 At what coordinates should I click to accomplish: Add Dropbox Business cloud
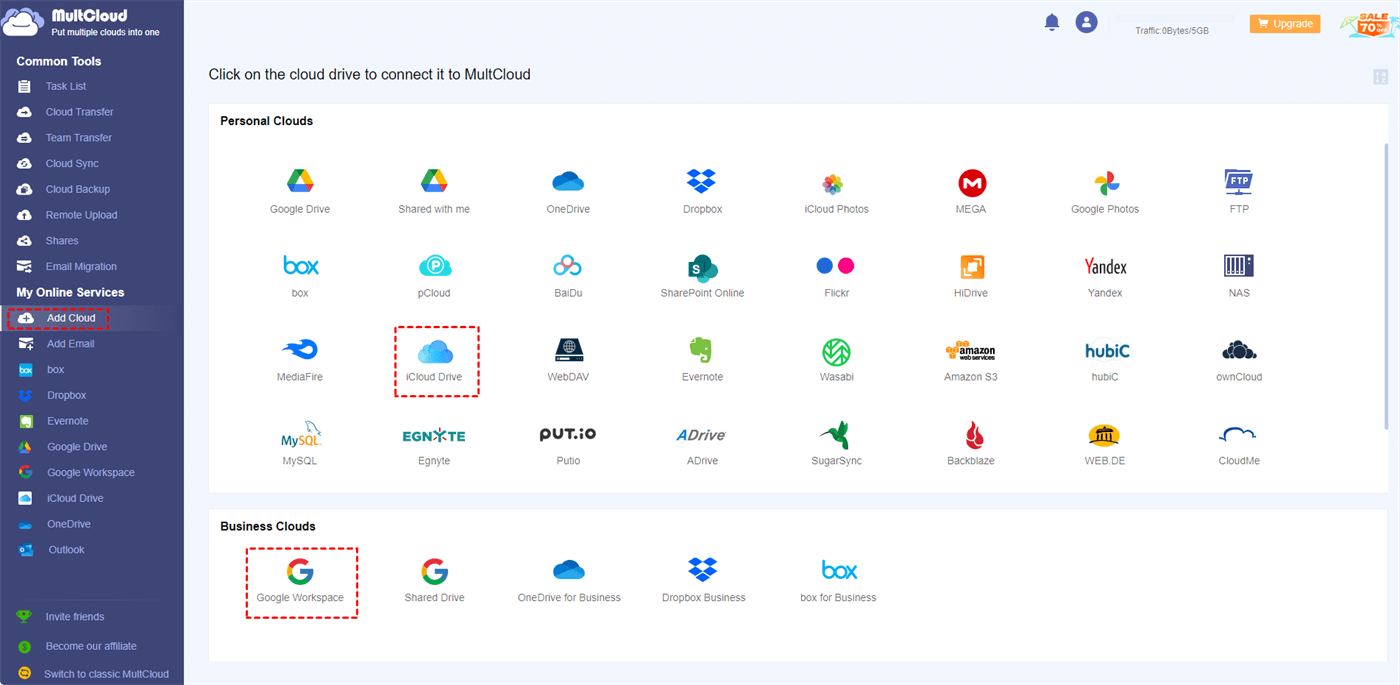tap(702, 580)
